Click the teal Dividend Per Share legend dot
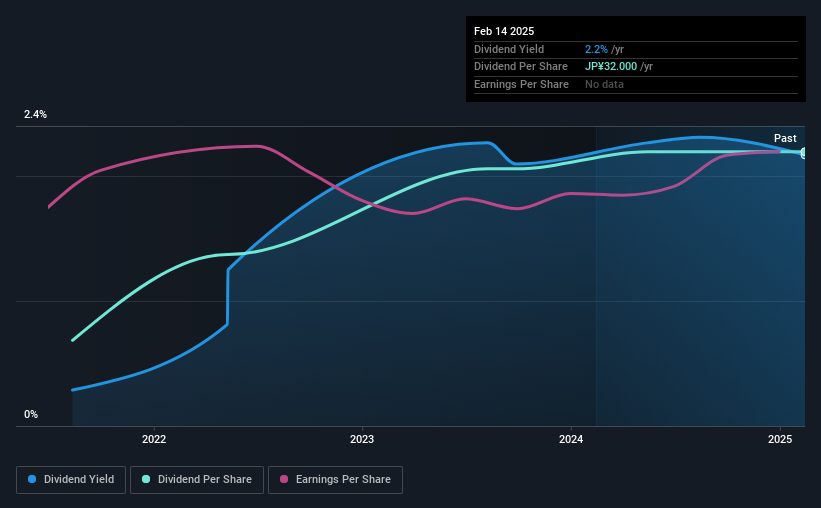Screen dimensions: 821x508 pos(146,479)
